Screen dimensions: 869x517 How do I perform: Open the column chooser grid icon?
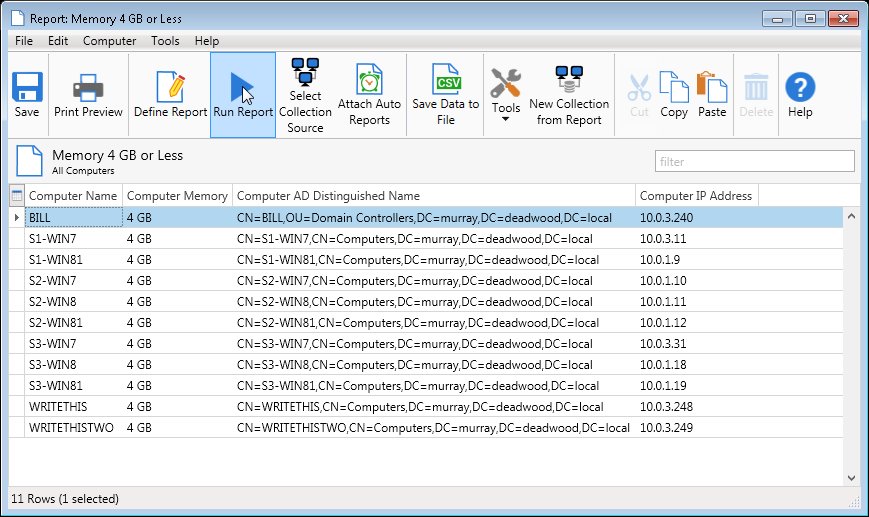click(16, 196)
